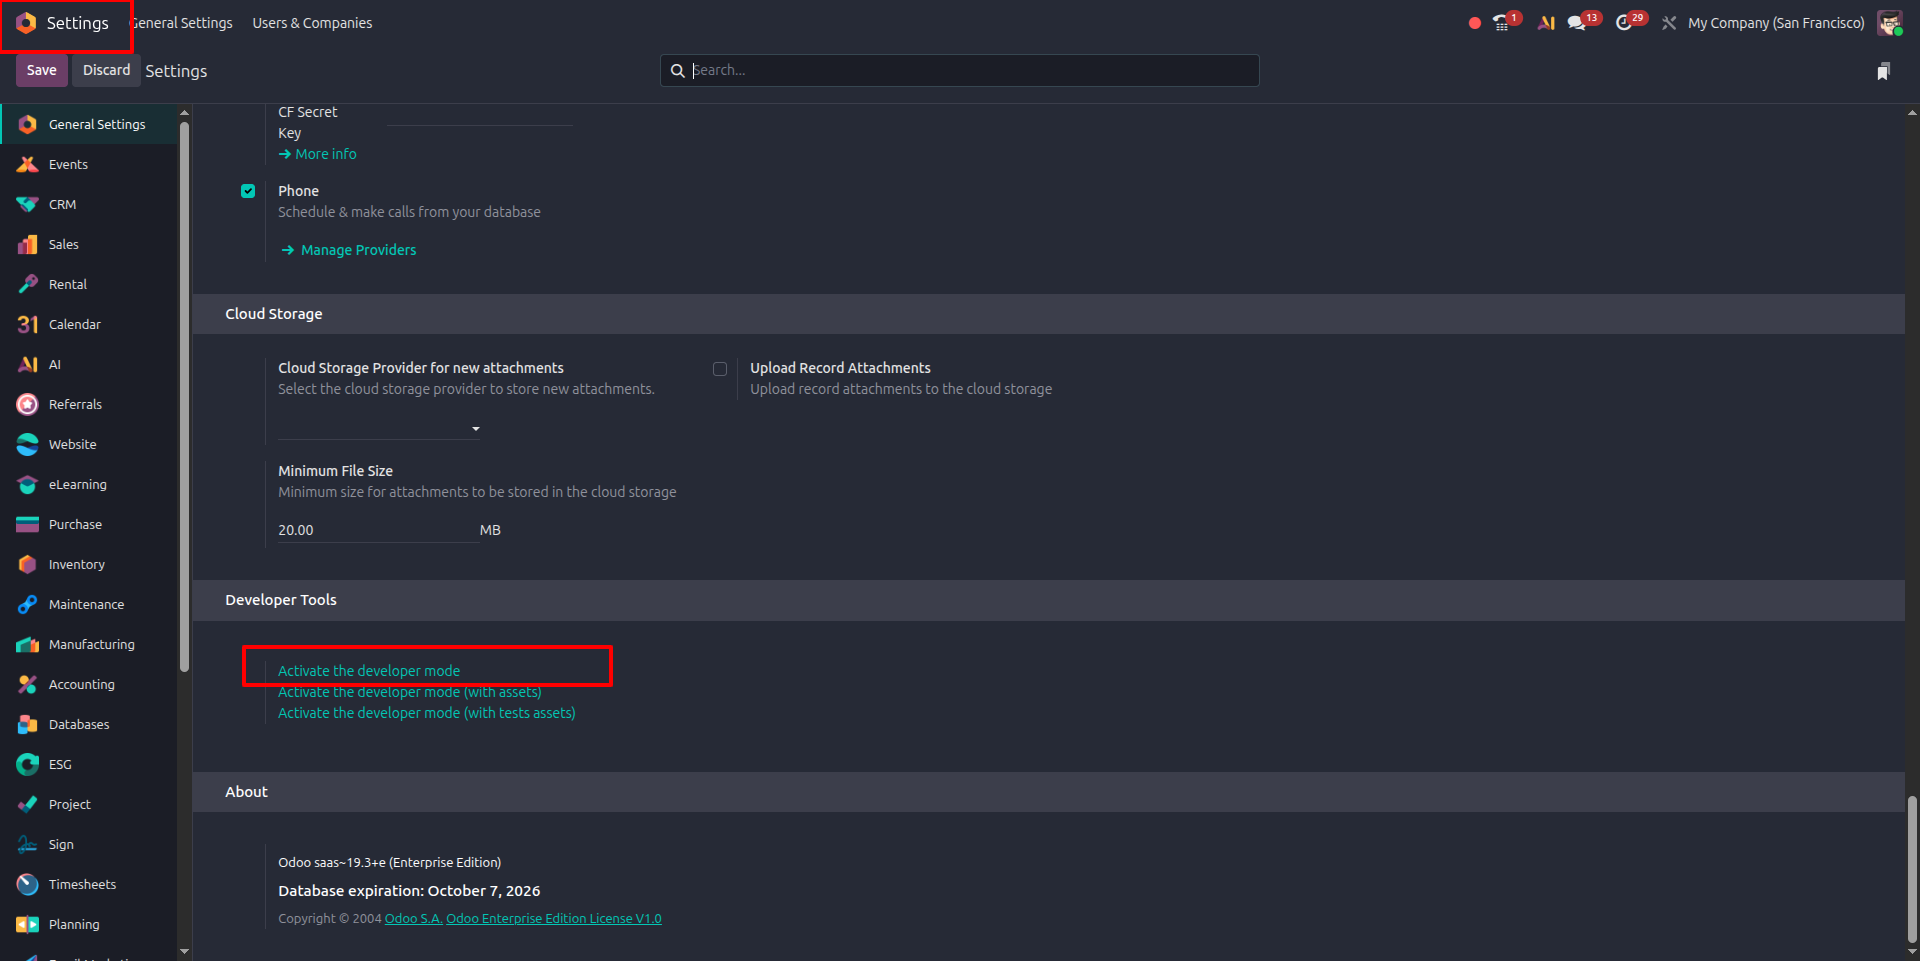Enable Upload Record Attachments checkbox

tap(720, 369)
